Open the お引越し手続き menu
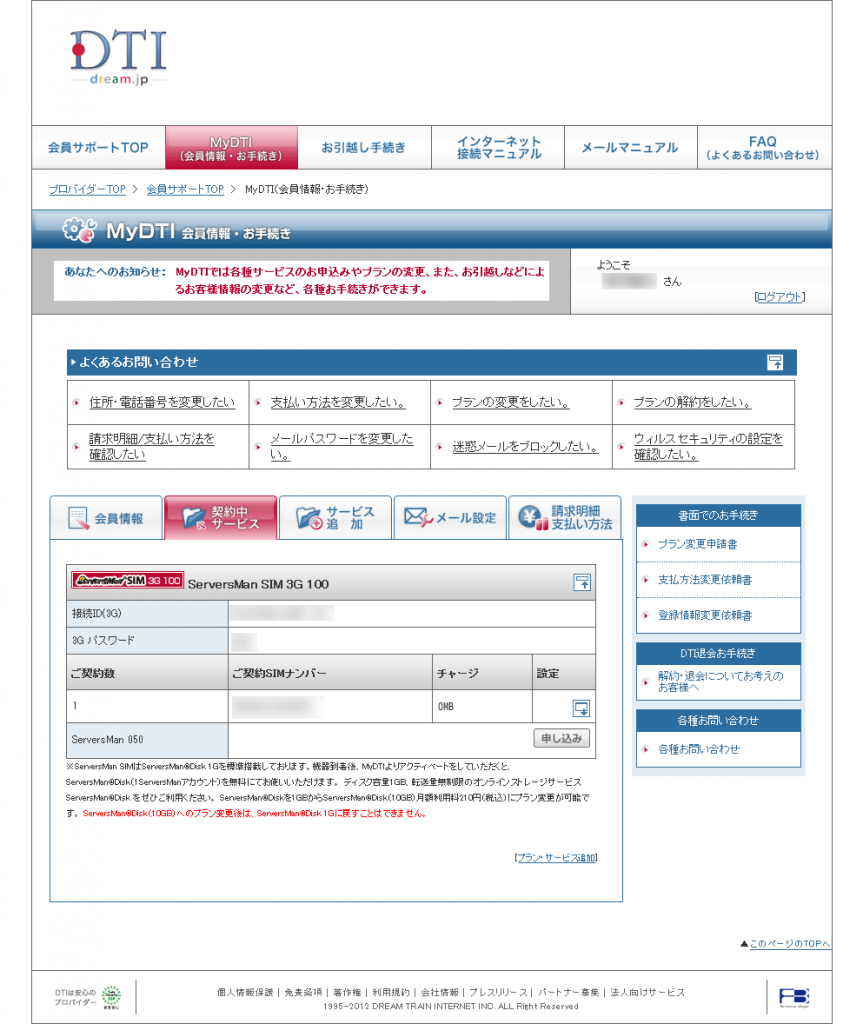 click(x=364, y=148)
